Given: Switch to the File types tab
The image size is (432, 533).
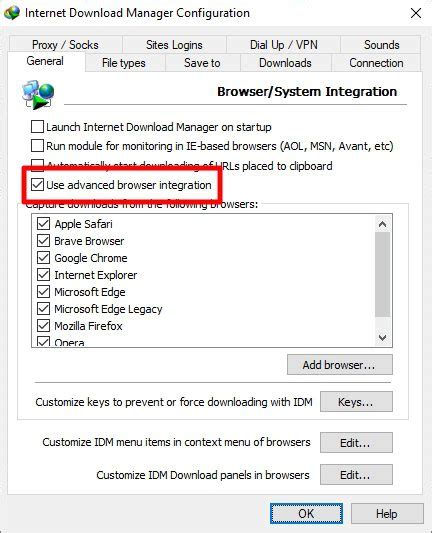Looking at the screenshot, I should pos(124,63).
